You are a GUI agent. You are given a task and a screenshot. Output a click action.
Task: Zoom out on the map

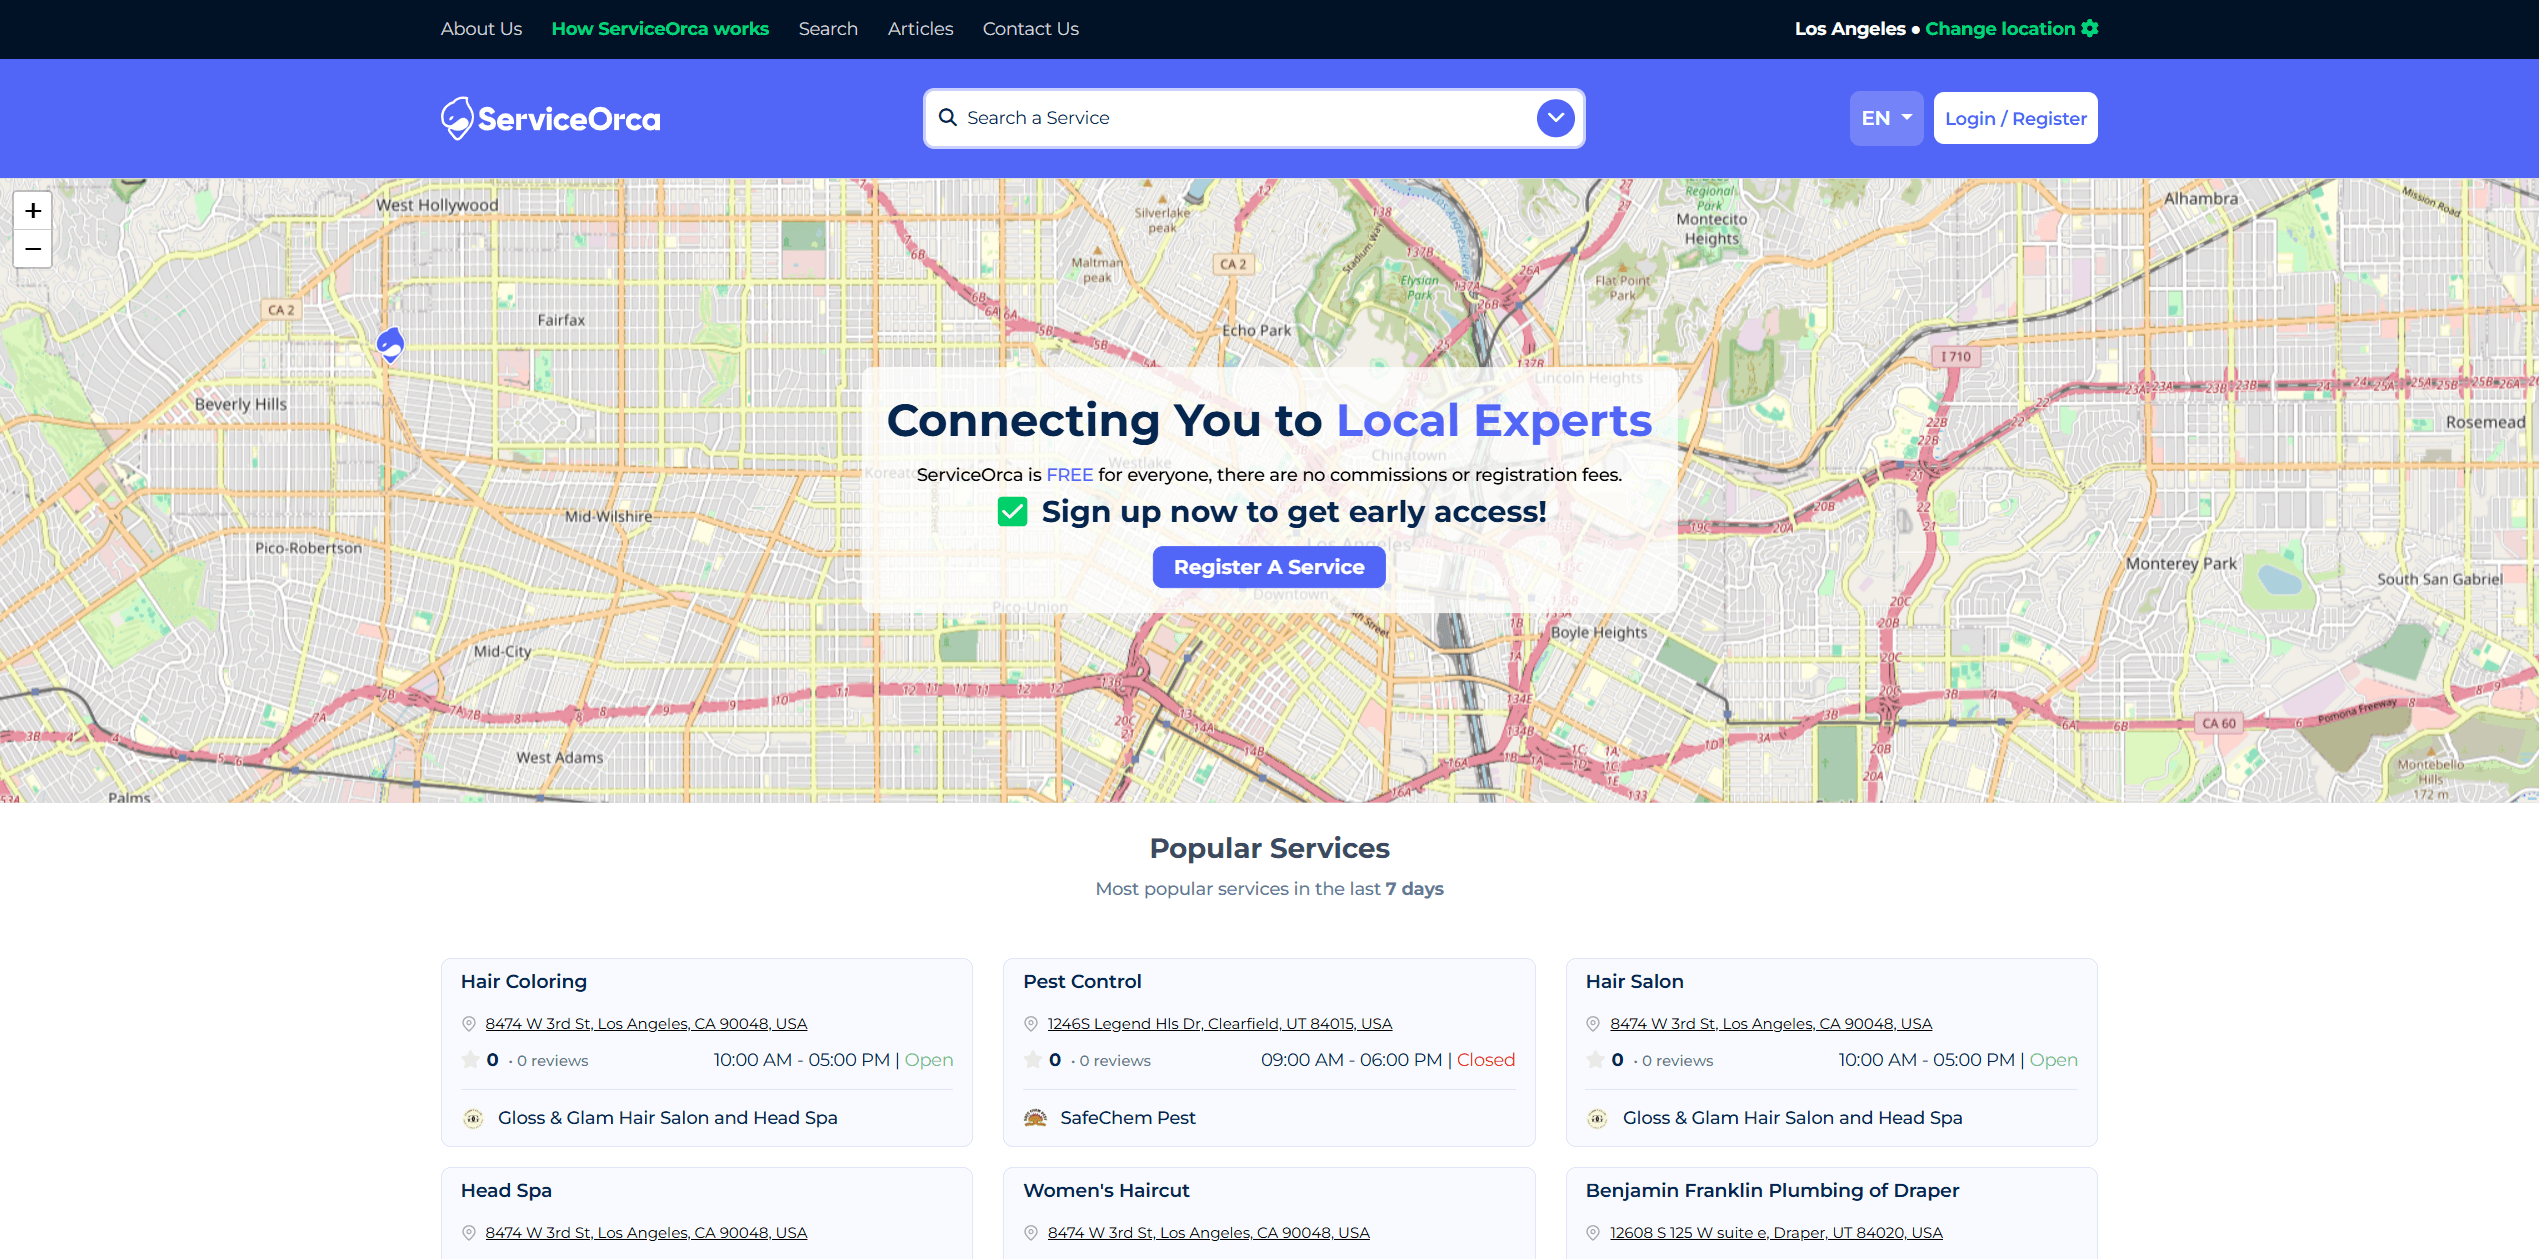pyautogui.click(x=33, y=249)
